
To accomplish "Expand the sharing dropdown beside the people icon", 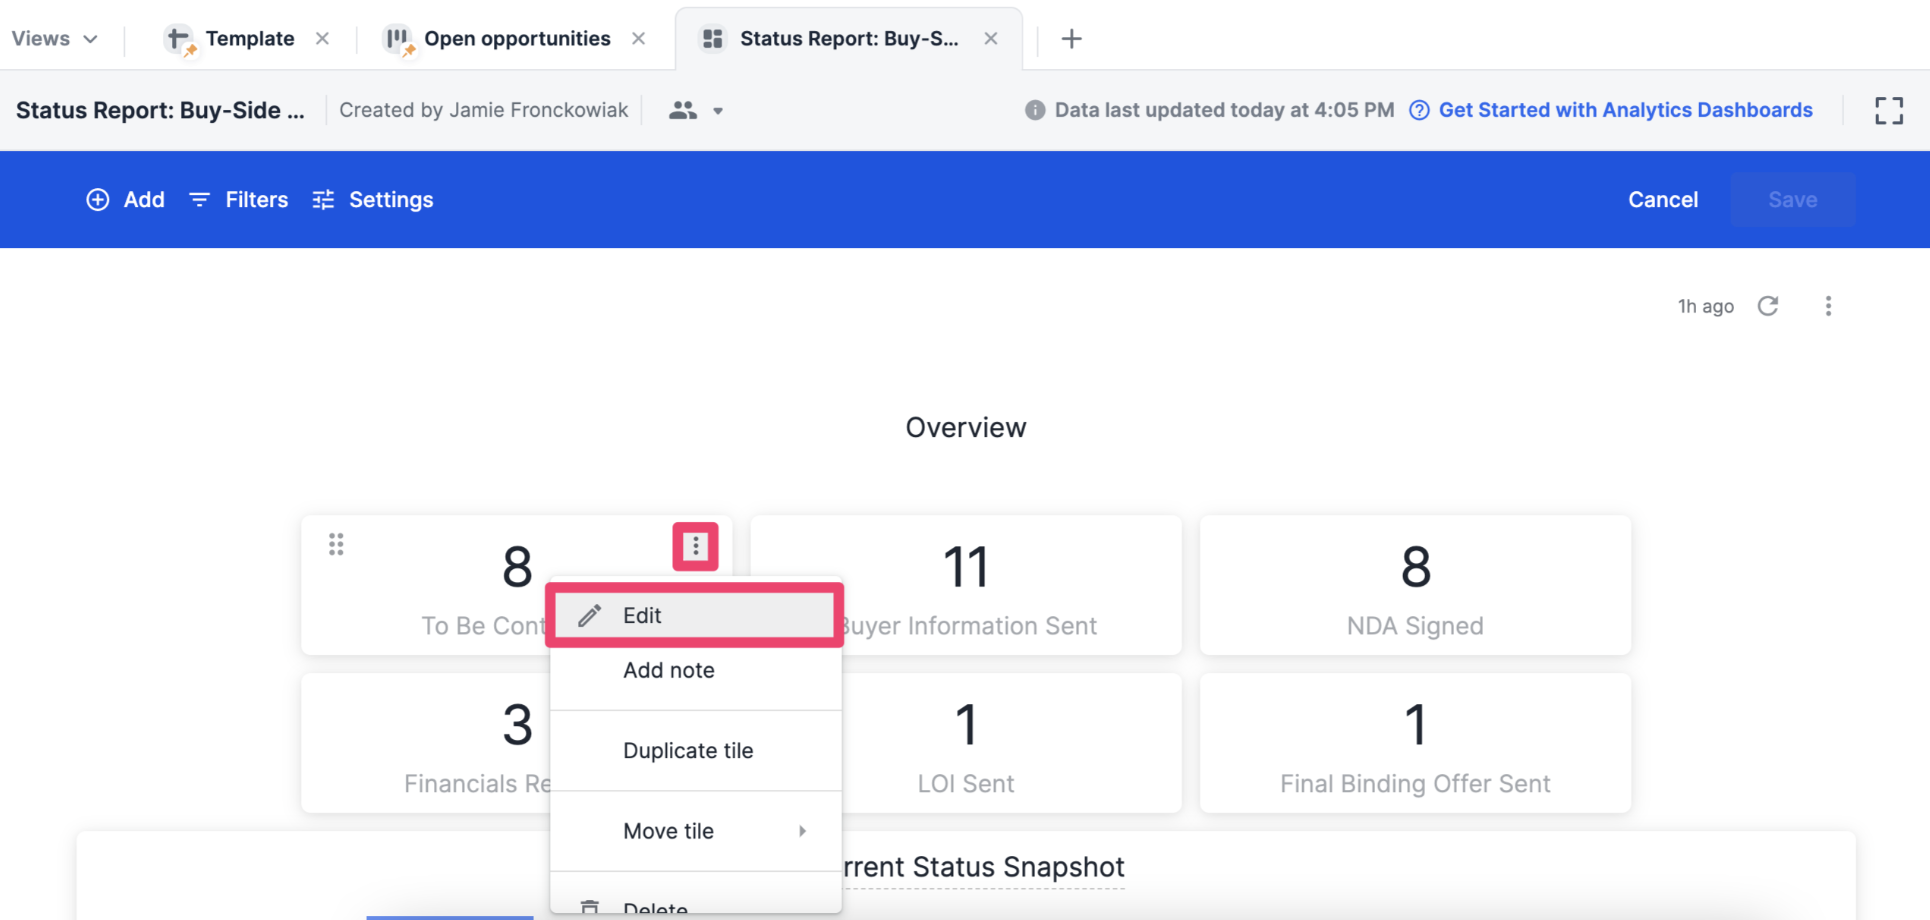I will [x=718, y=110].
